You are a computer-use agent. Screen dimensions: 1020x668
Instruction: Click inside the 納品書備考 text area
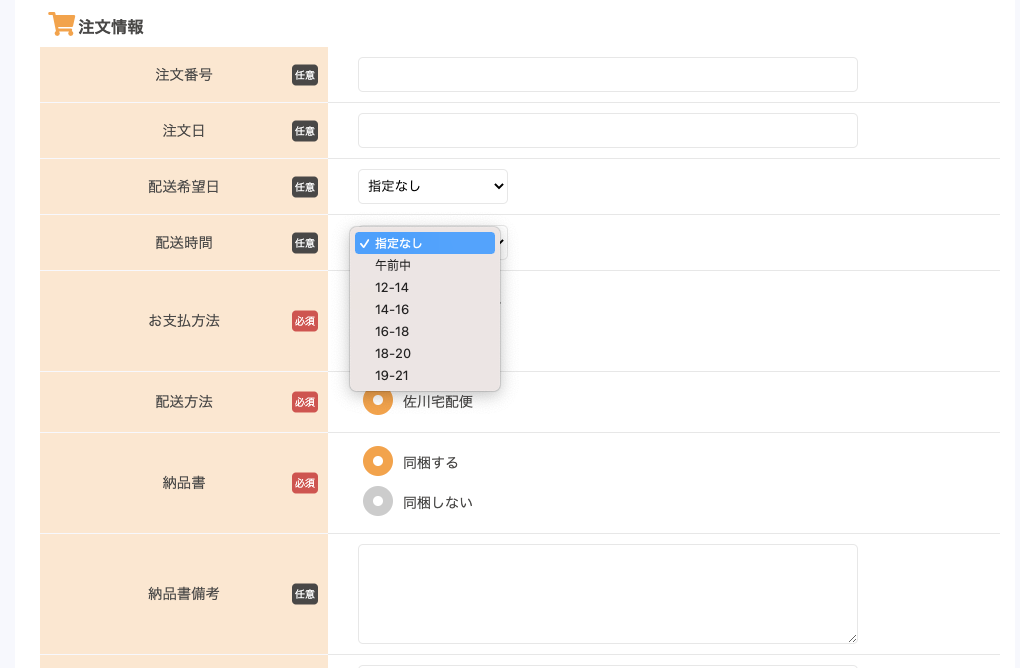point(607,594)
